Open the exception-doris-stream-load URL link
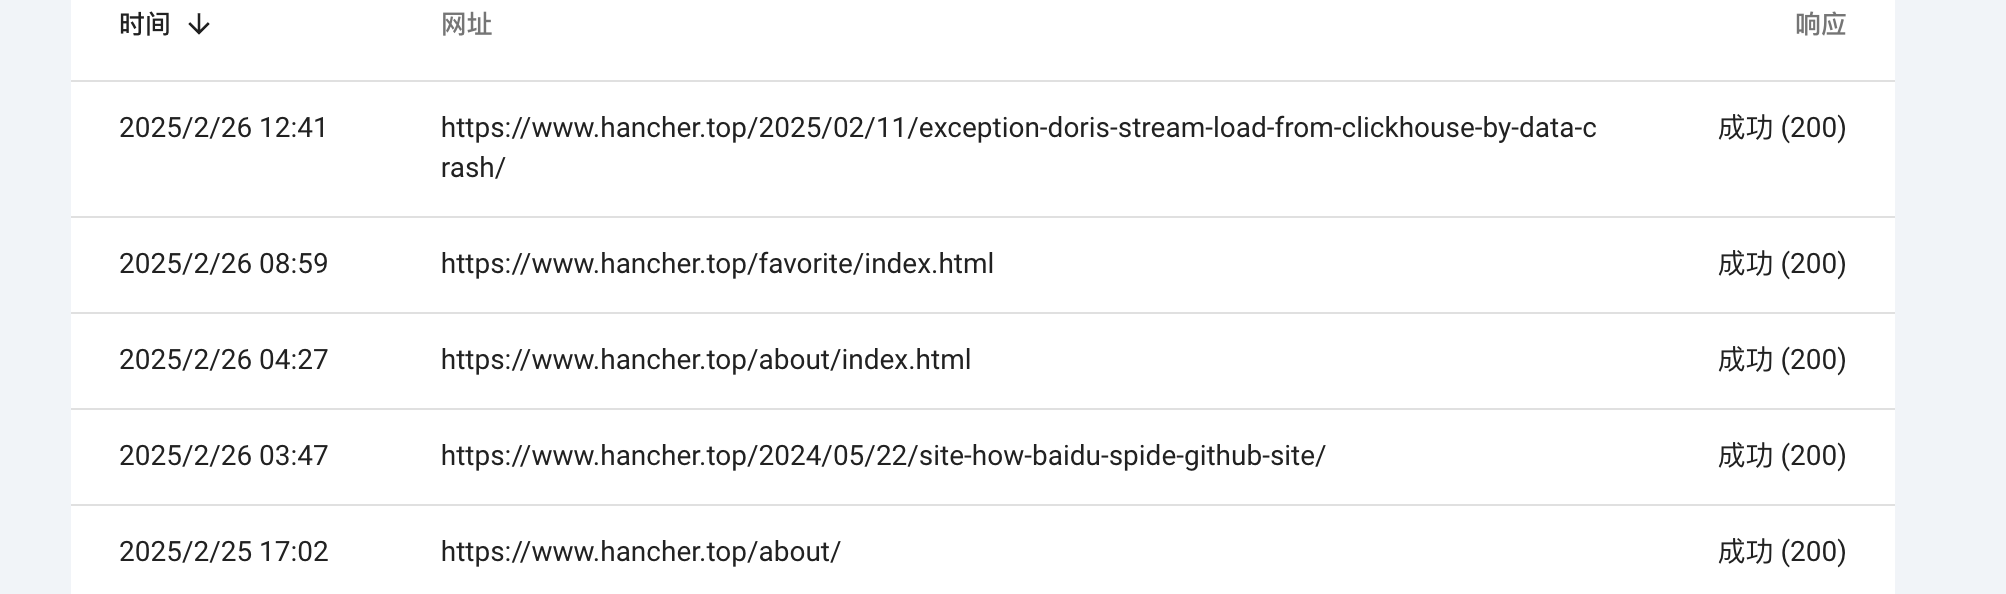This screenshot has height=594, width=2006. 1018,128
